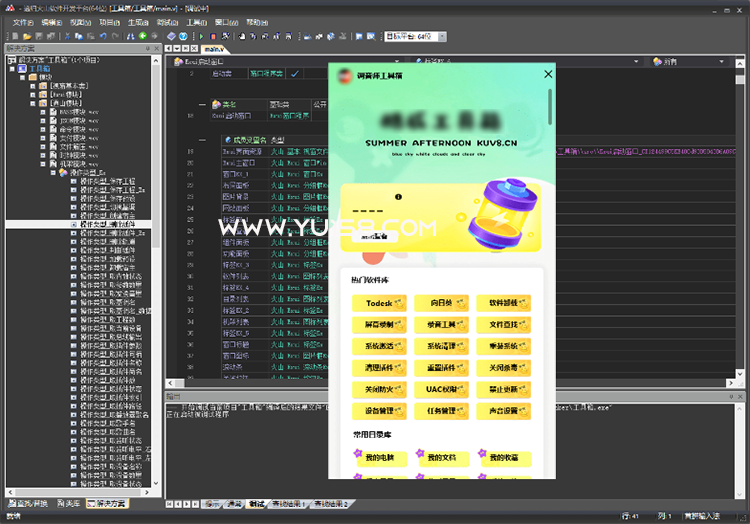Switch to the main.v editor tab
The width and height of the screenshot is (750, 524).
(213, 48)
